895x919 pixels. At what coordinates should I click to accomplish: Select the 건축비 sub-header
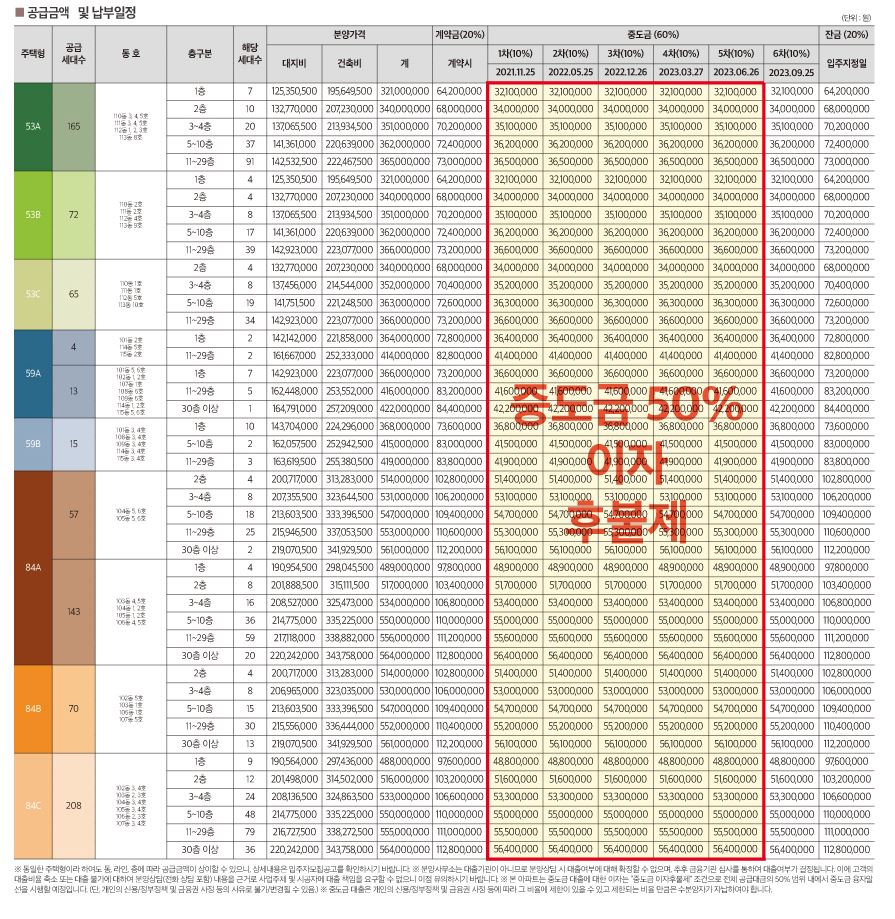[x=349, y=63]
